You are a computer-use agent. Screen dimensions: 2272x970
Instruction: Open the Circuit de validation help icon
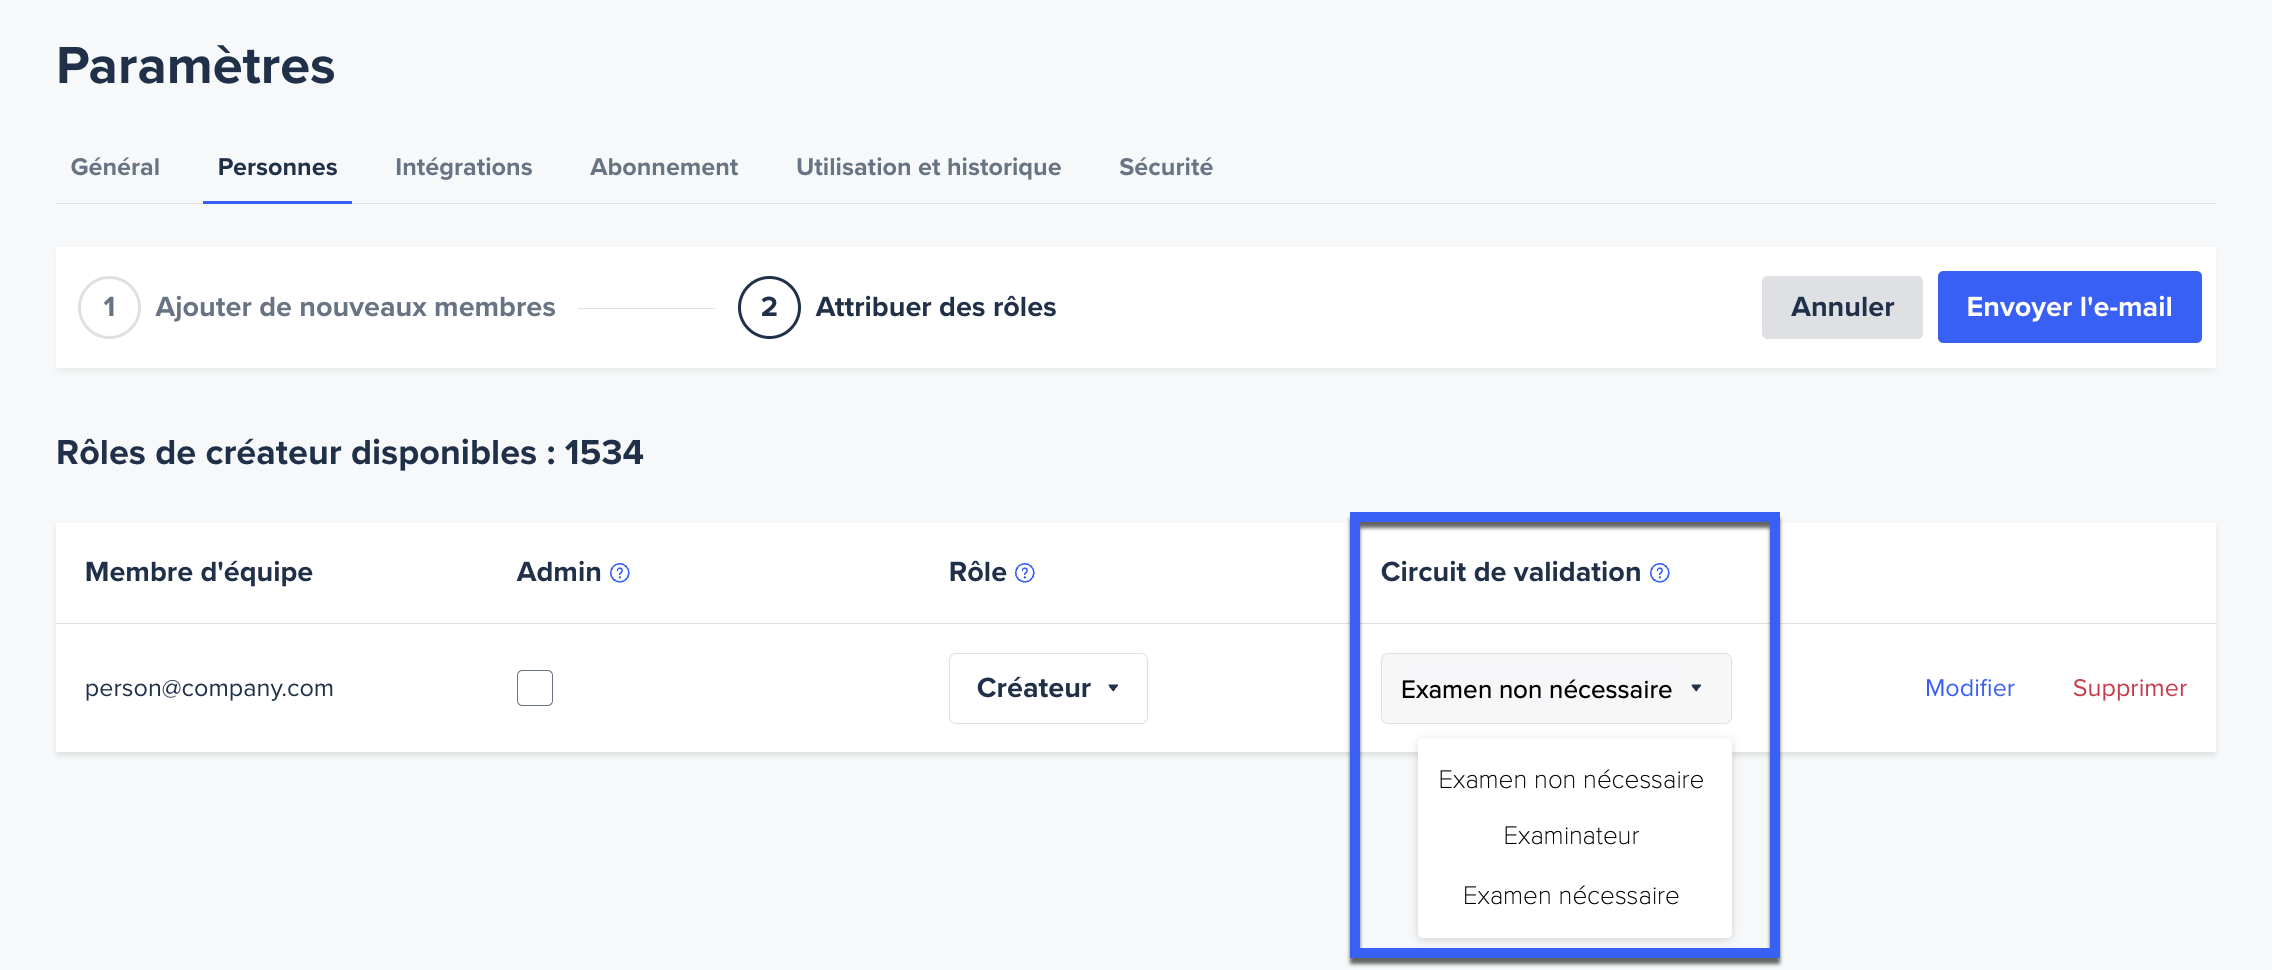pos(1660,573)
